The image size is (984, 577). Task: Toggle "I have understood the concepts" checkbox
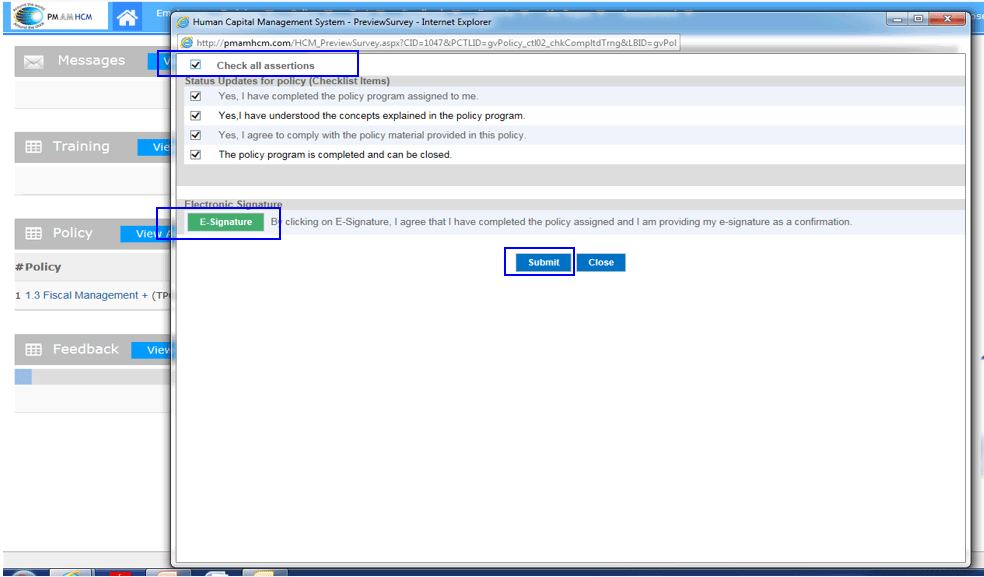tap(196, 115)
